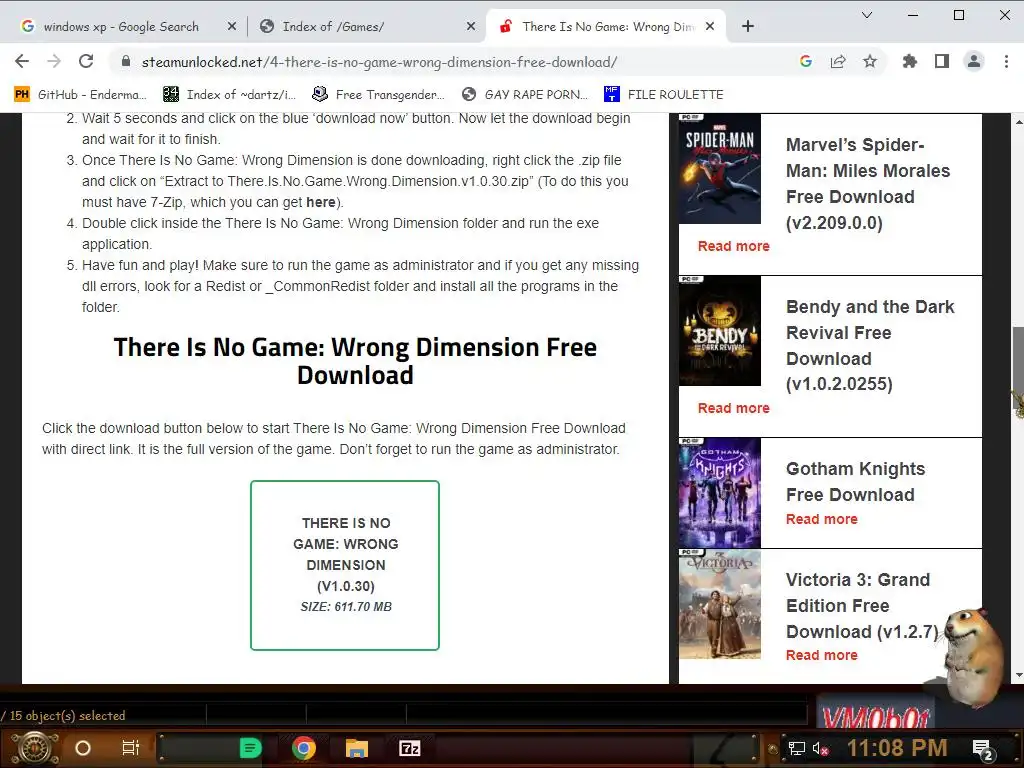Image resolution: width=1024 pixels, height=768 pixels.
Task: Open Gotham Knights Free Download title
Action: click(x=856, y=482)
